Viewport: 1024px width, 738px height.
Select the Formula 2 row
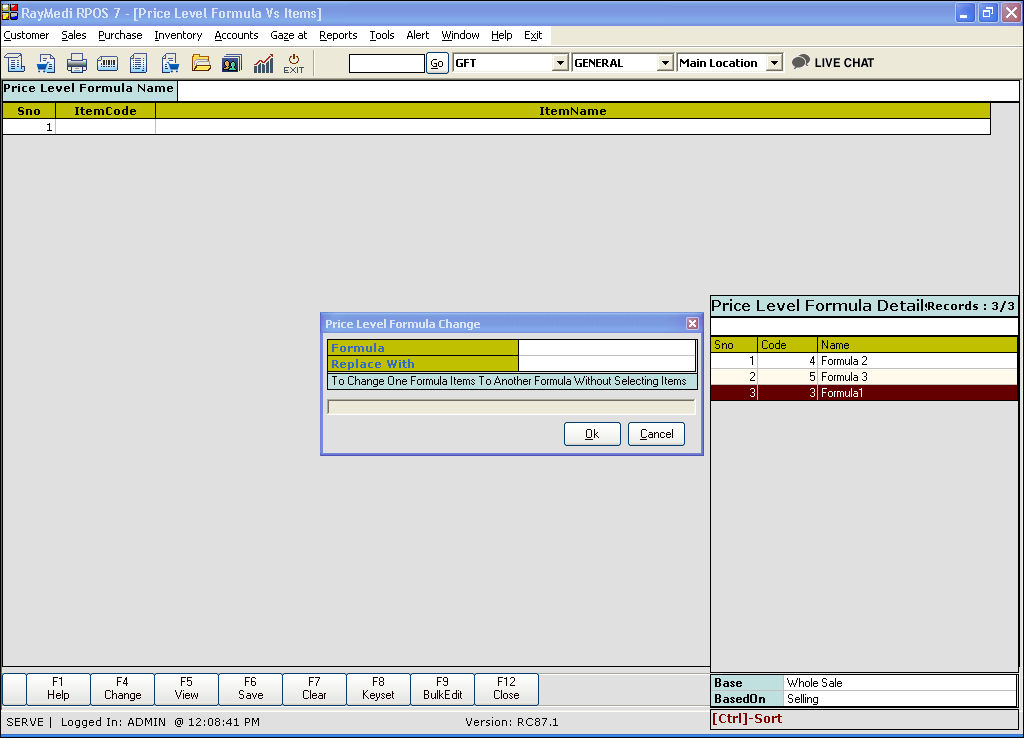coord(864,361)
